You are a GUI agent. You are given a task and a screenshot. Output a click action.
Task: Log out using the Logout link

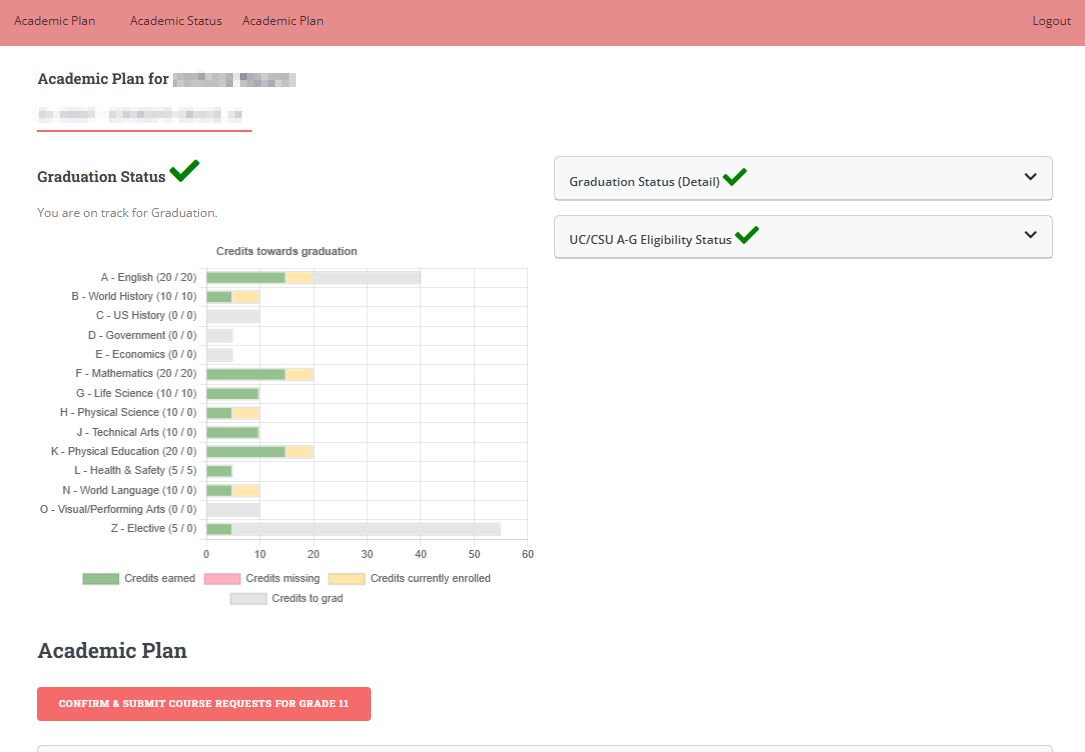tap(1051, 21)
